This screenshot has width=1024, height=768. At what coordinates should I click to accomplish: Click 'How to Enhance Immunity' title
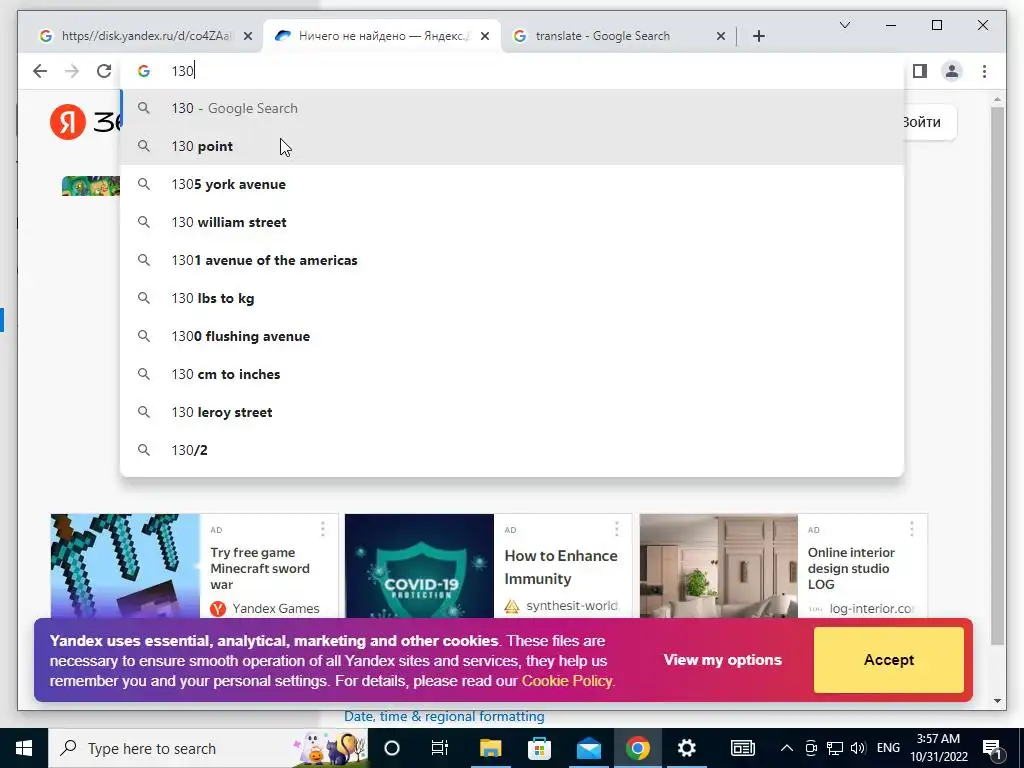561,567
